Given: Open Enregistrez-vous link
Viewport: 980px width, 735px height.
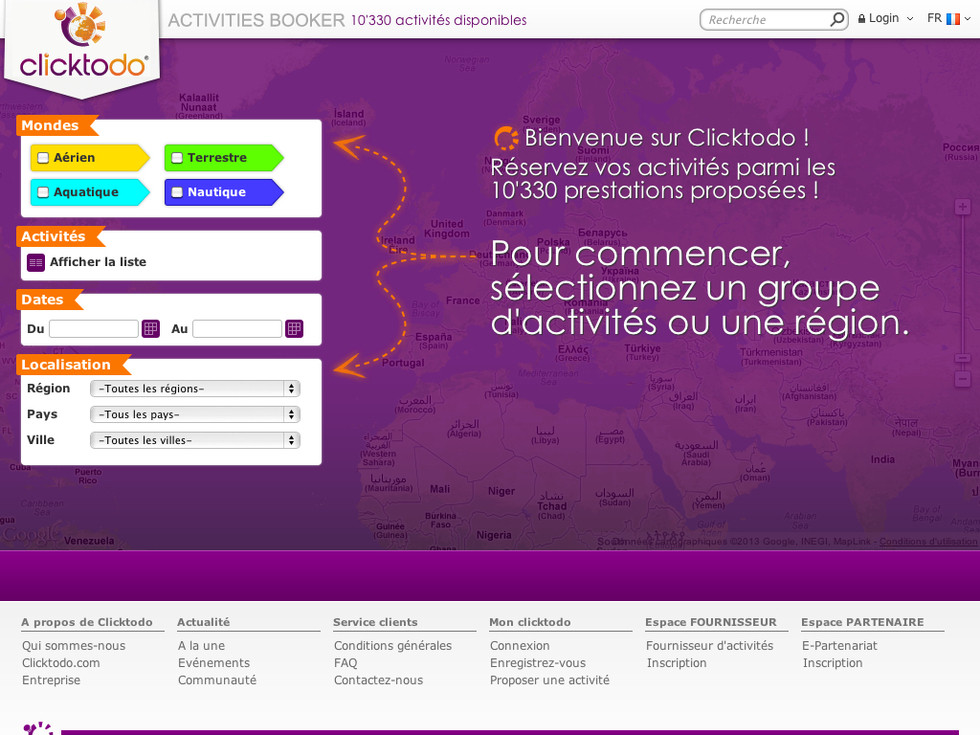Looking at the screenshot, I should pos(538,662).
